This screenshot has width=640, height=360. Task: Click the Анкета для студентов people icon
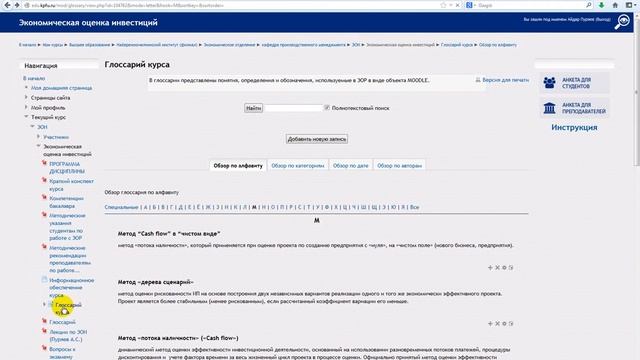coord(549,83)
